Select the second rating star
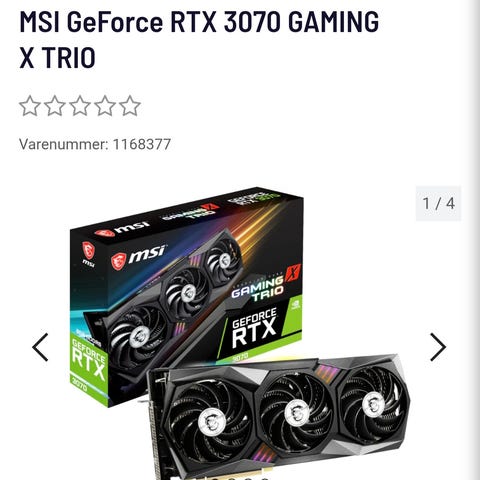Viewport: 480px width, 480px height. (55, 106)
